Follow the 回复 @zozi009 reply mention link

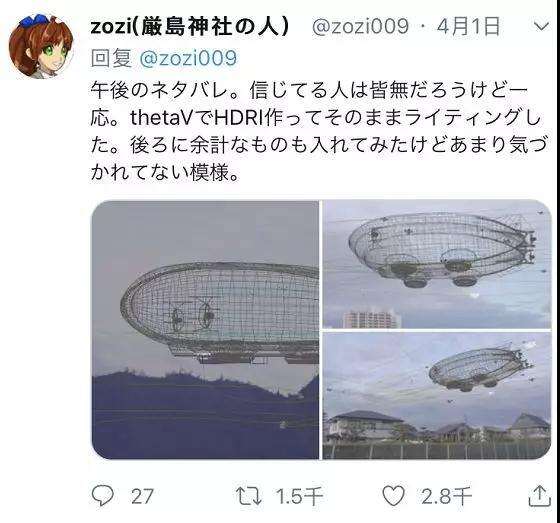[x=188, y=58]
